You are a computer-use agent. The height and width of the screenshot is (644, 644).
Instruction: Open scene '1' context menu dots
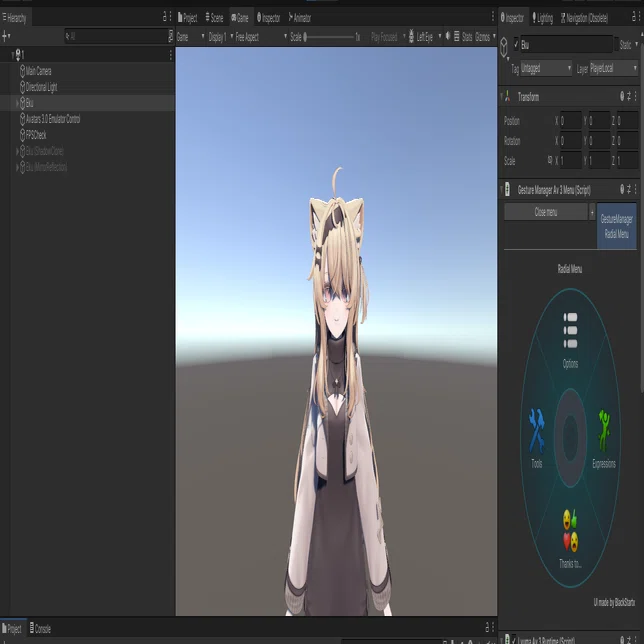[x=170, y=55]
